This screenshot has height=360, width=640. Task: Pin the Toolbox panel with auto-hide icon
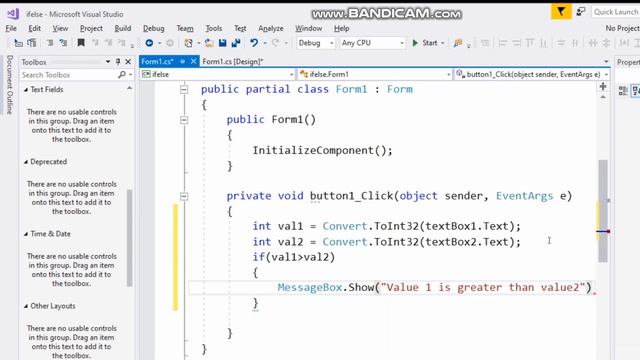(118, 62)
